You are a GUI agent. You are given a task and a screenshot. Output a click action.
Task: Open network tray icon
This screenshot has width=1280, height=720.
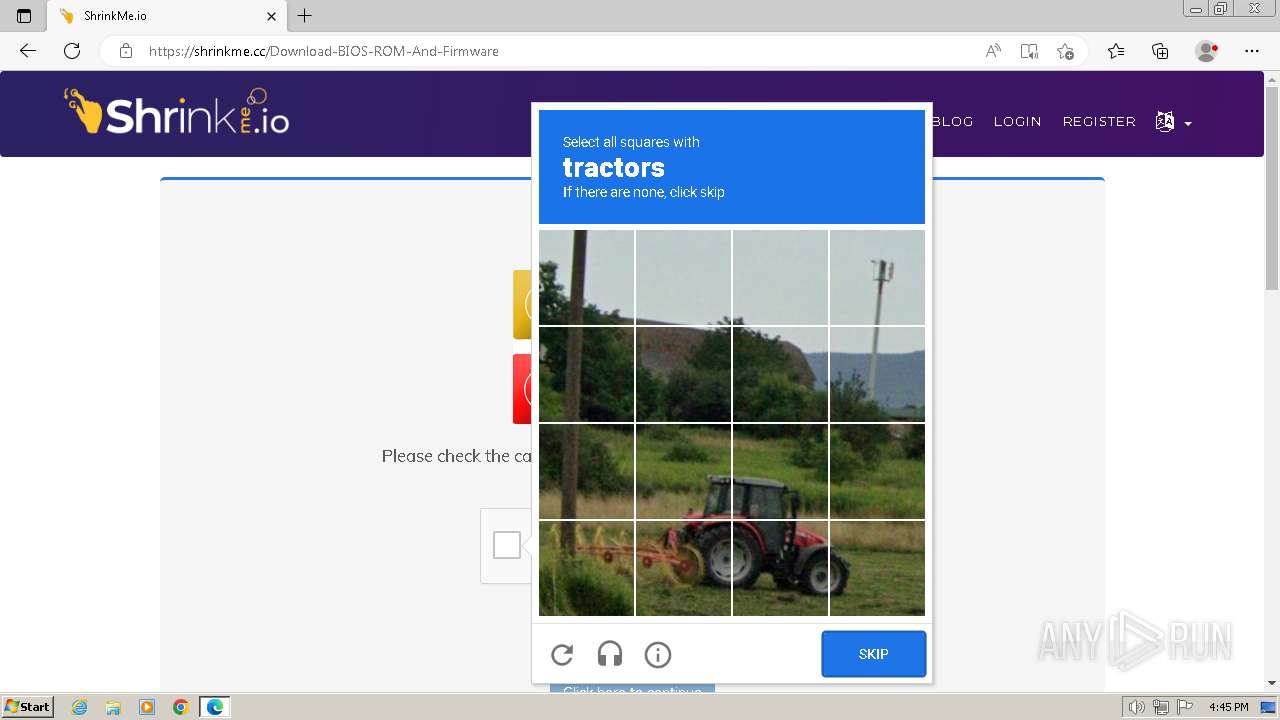click(x=1161, y=707)
